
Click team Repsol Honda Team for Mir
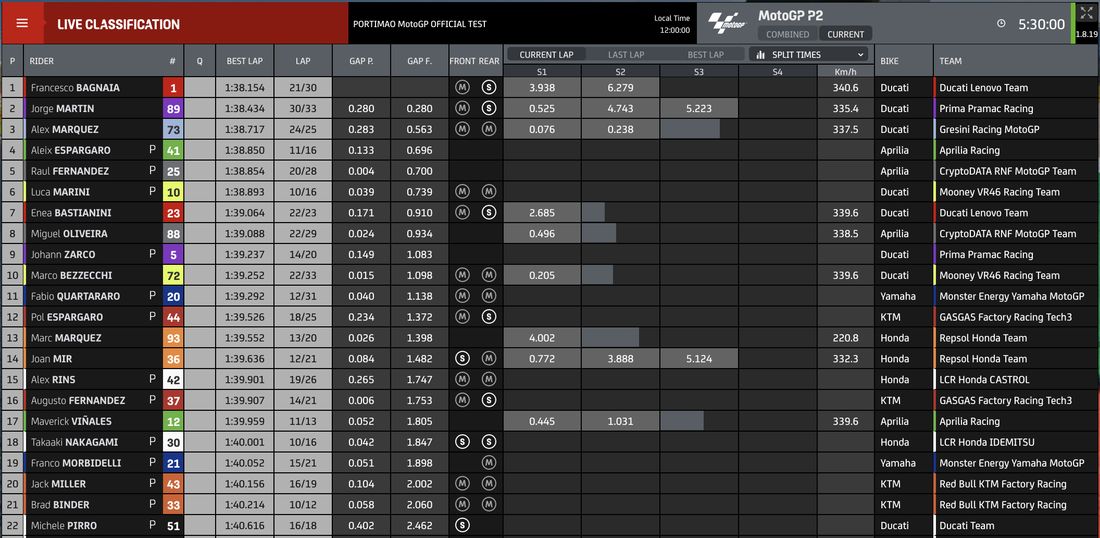983,358
